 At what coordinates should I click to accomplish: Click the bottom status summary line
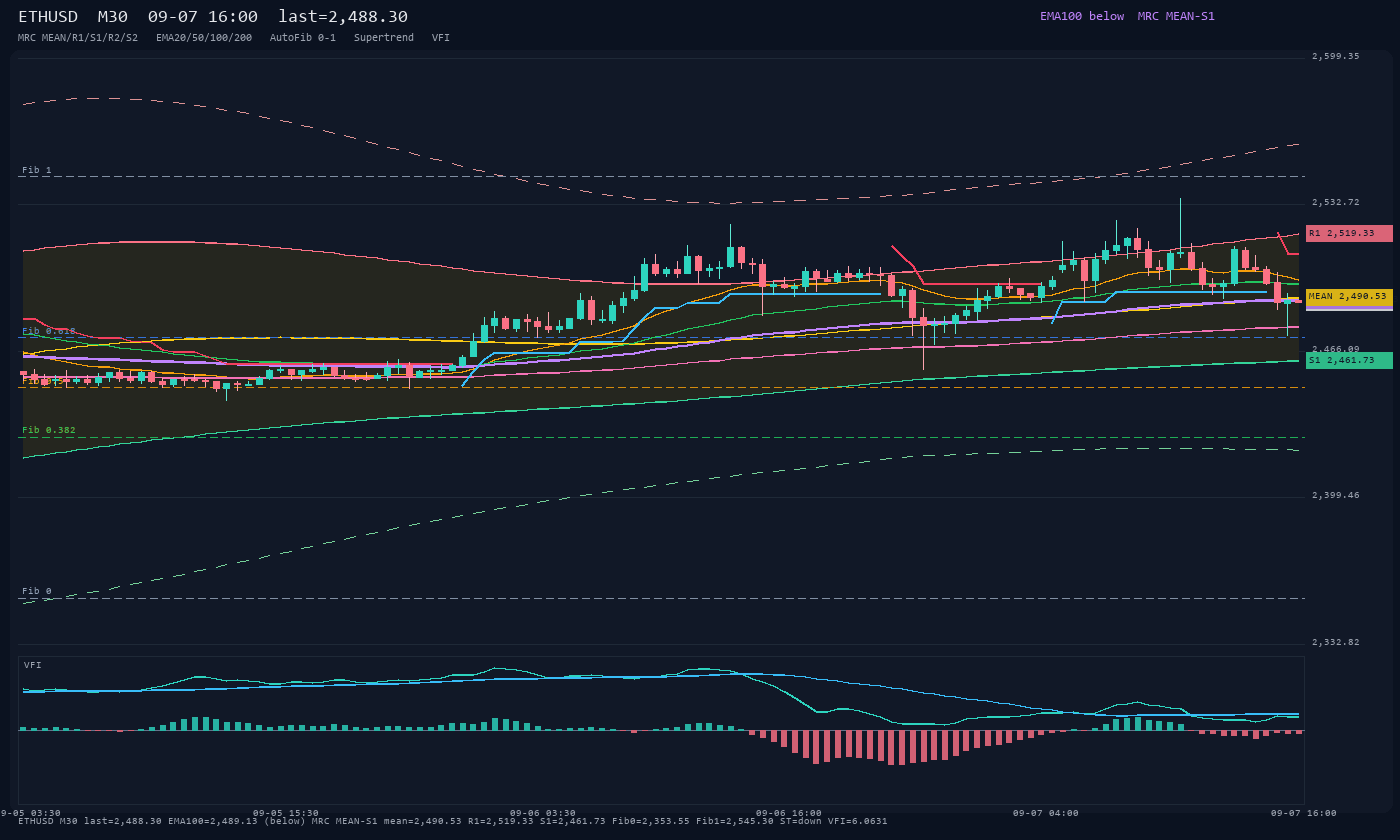(453, 821)
